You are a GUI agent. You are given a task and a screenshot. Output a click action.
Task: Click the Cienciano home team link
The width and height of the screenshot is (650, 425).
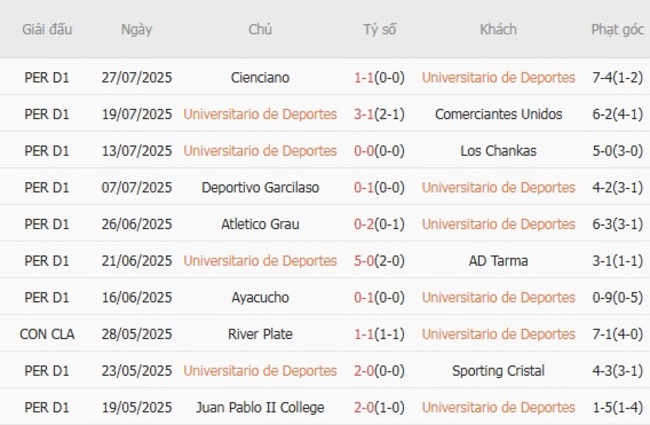[260, 77]
